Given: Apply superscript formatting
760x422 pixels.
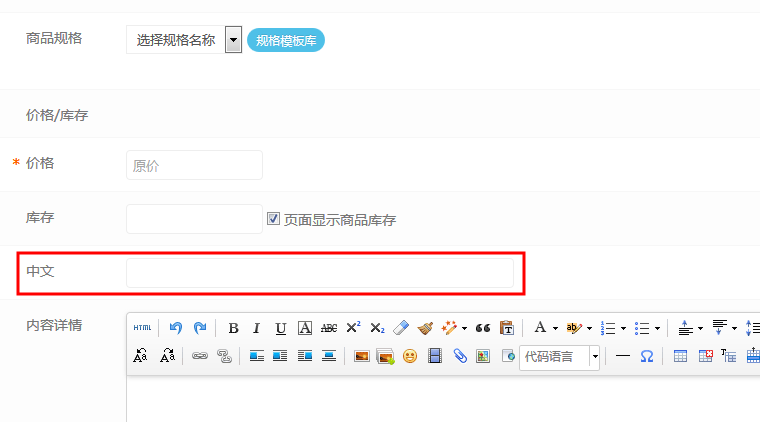Looking at the screenshot, I should (353, 328).
